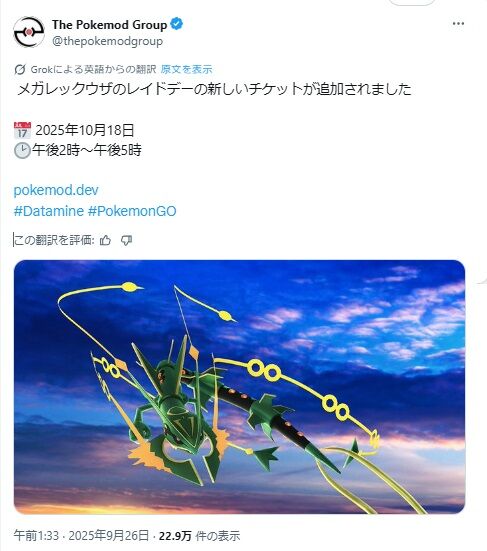Click the blue verified badge
This screenshot has height=551, width=487.
(176, 24)
